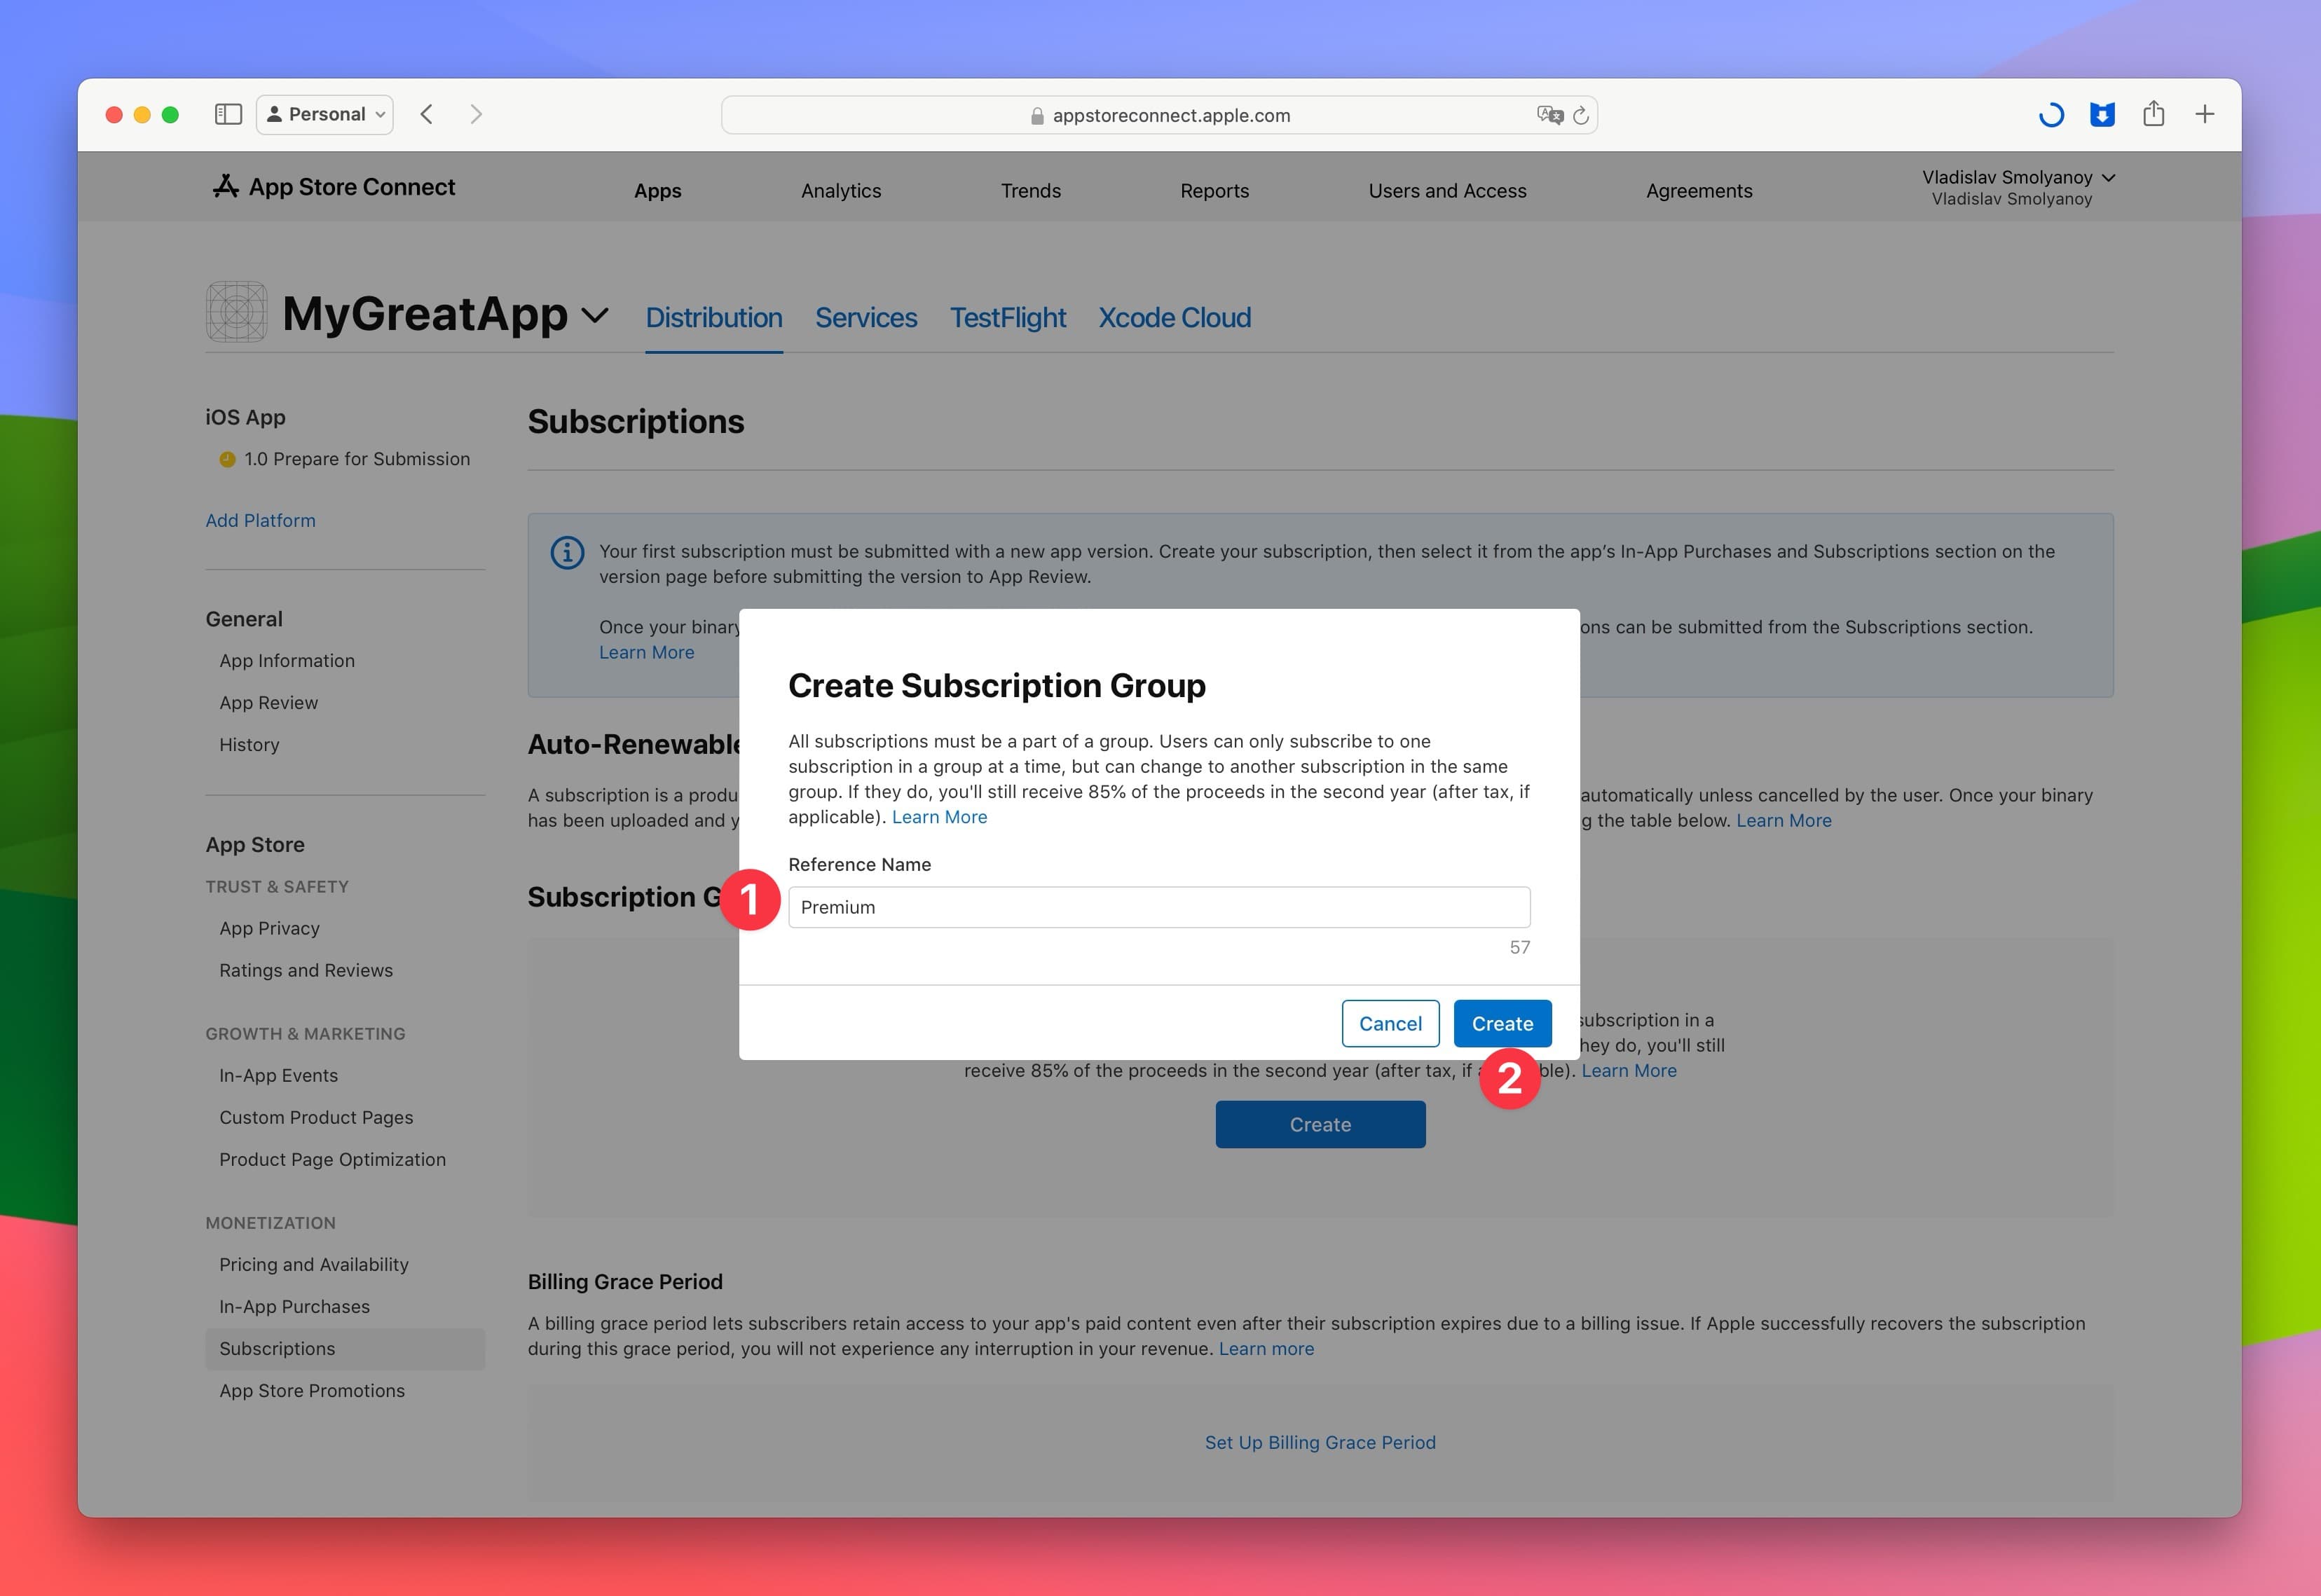Image resolution: width=2321 pixels, height=1596 pixels.
Task: Click the Set Up Billing Grace Period link
Action: [1320, 1440]
